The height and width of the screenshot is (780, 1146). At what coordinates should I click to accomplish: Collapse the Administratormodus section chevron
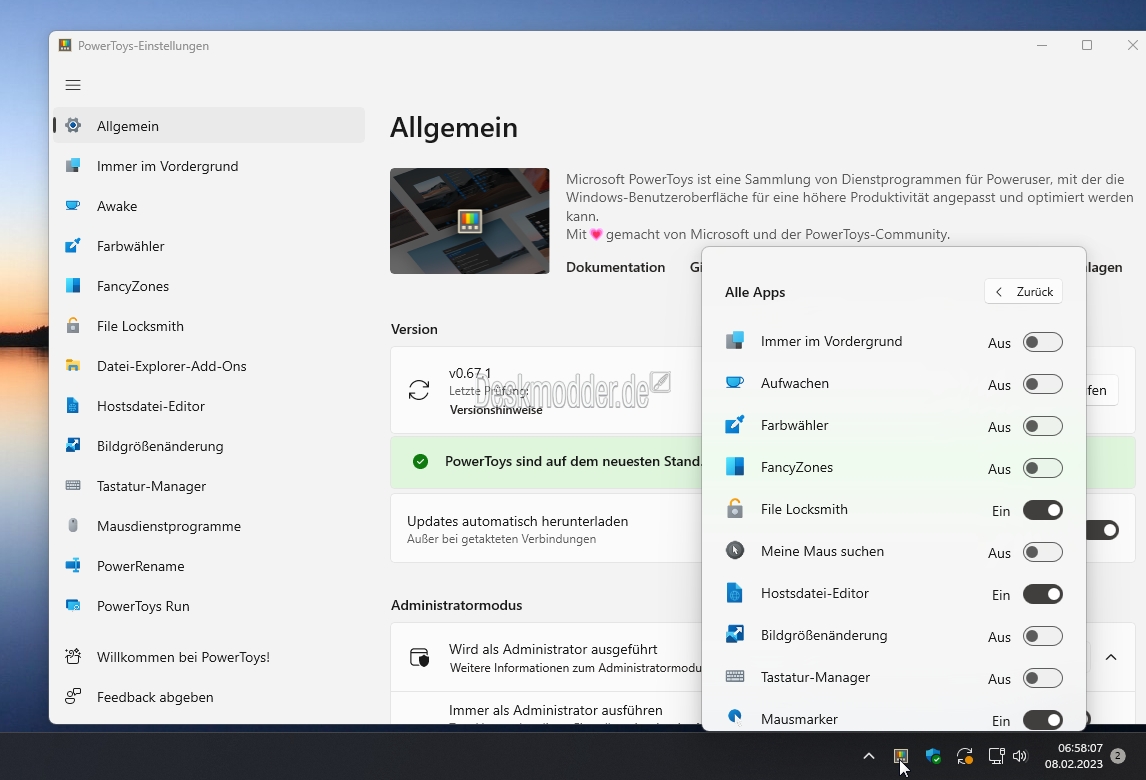(1111, 657)
